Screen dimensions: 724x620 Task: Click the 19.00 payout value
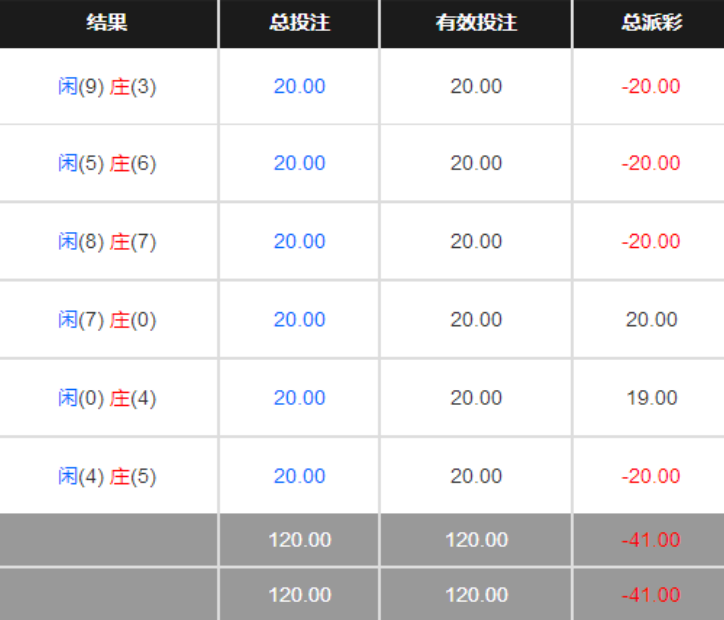pos(652,397)
